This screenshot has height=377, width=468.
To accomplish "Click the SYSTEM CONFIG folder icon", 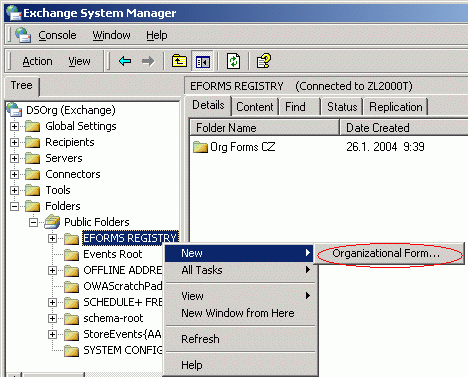I will [71, 351].
